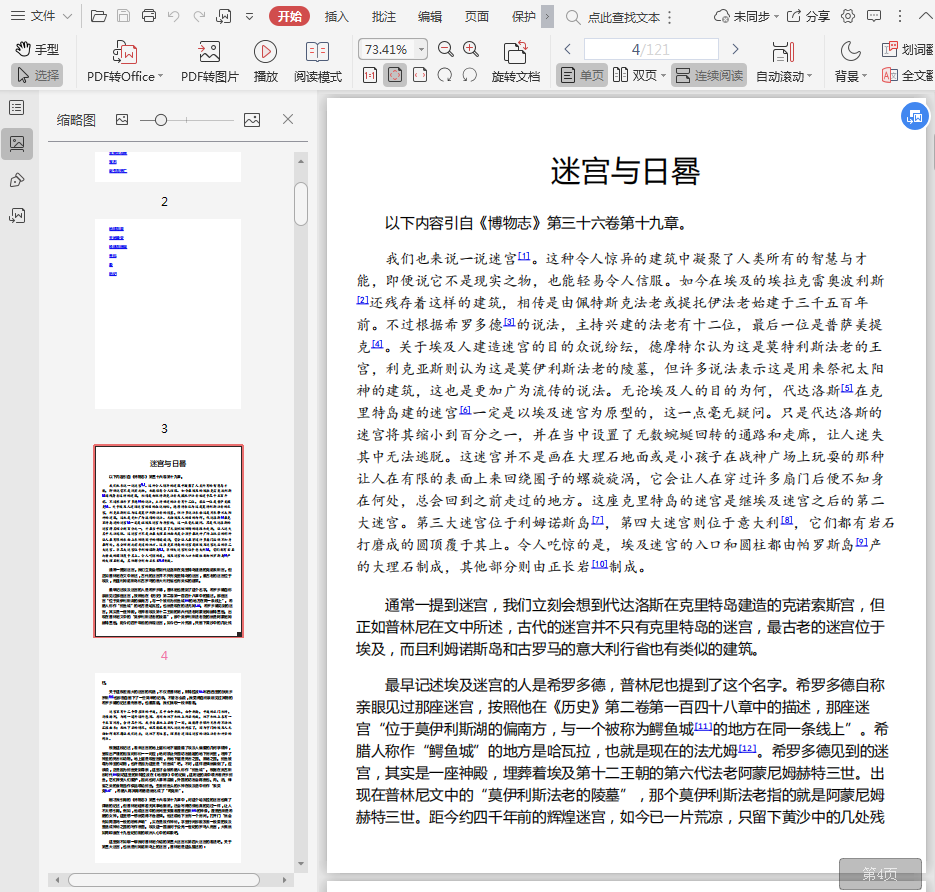Image resolution: width=935 pixels, height=892 pixels.
Task: Expand PDF转Office dropdown arrow
Action: pos(160,76)
